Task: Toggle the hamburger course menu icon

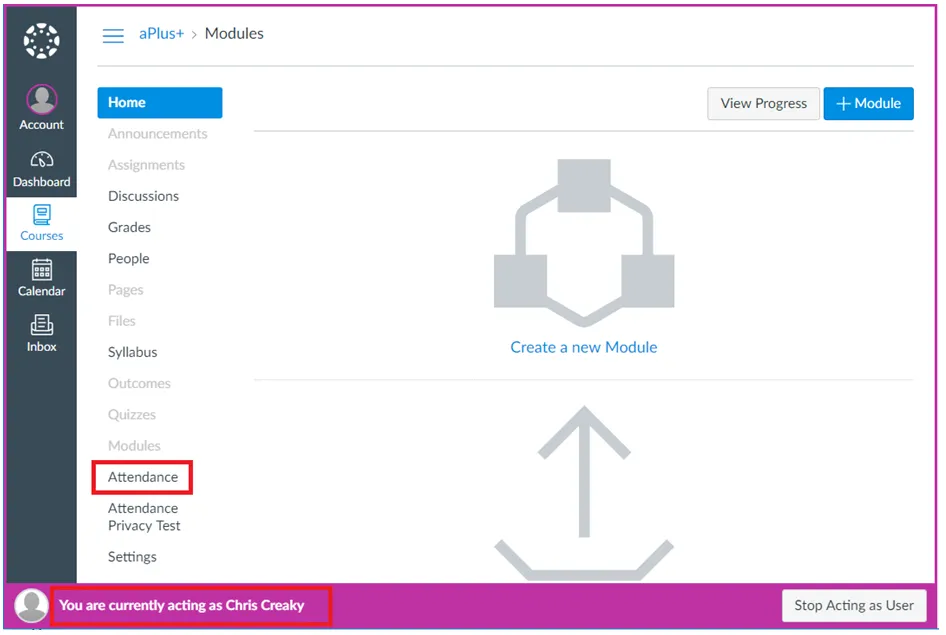Action: (x=113, y=36)
